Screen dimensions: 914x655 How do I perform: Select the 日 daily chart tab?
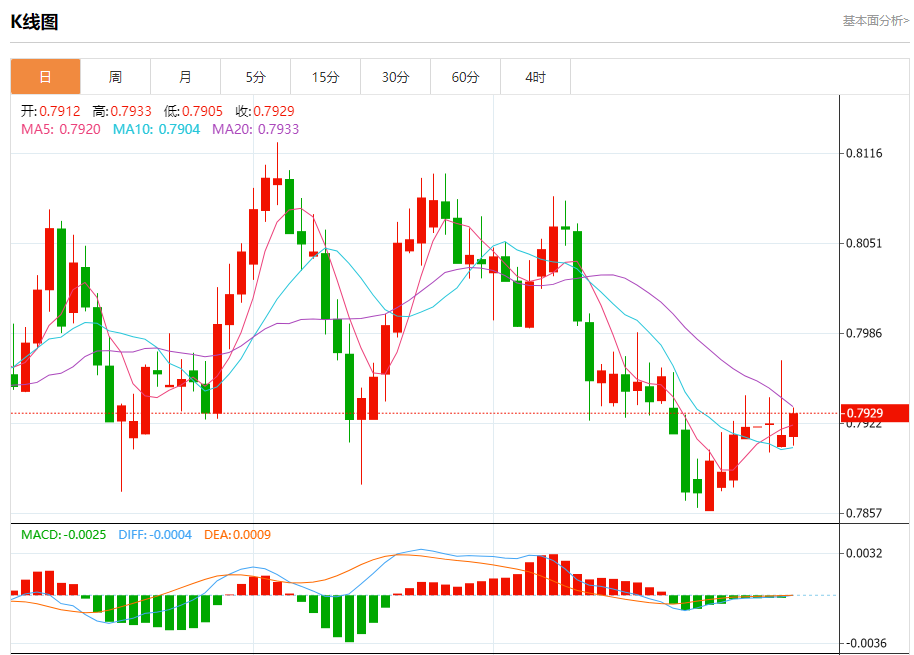[45, 76]
